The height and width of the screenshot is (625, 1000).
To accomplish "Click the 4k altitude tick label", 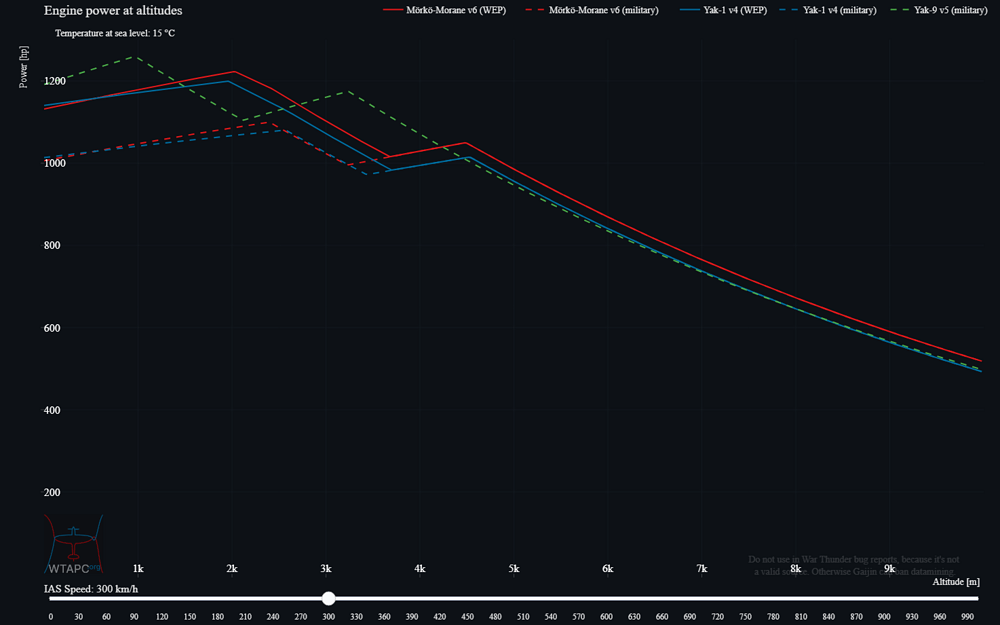I will pyautogui.click(x=420, y=568).
